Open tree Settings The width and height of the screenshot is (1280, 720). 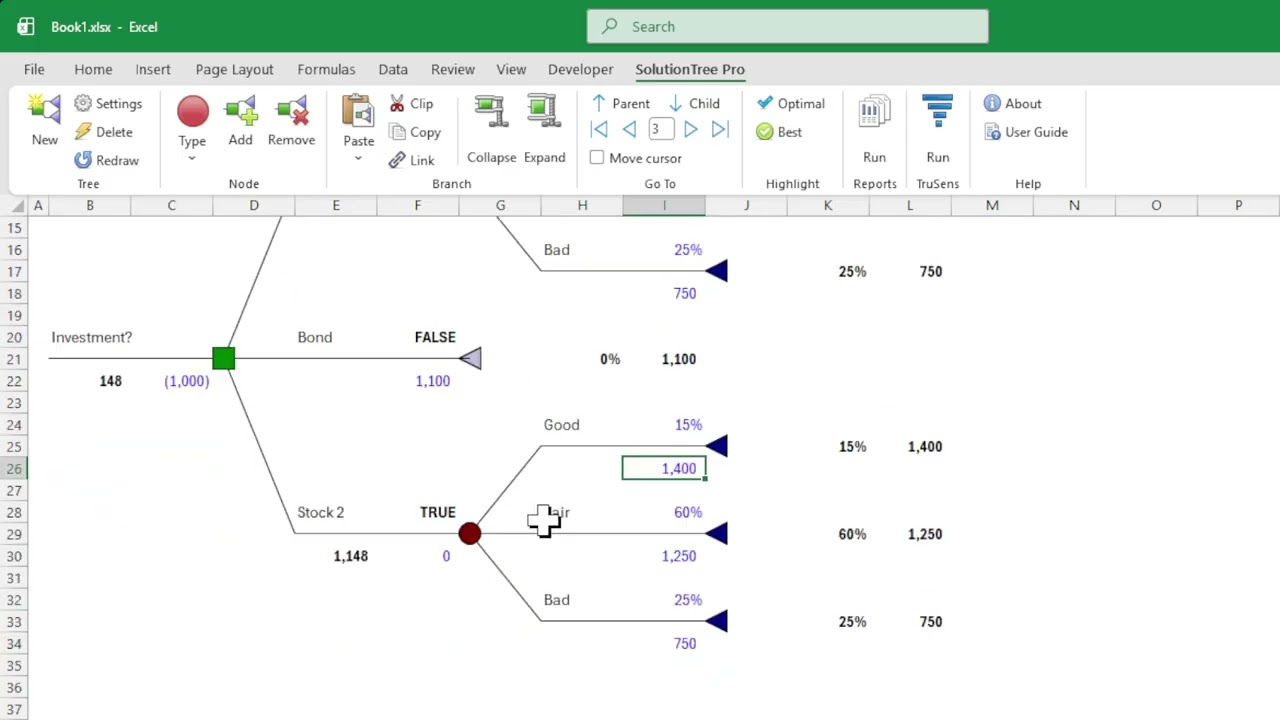[x=108, y=104]
